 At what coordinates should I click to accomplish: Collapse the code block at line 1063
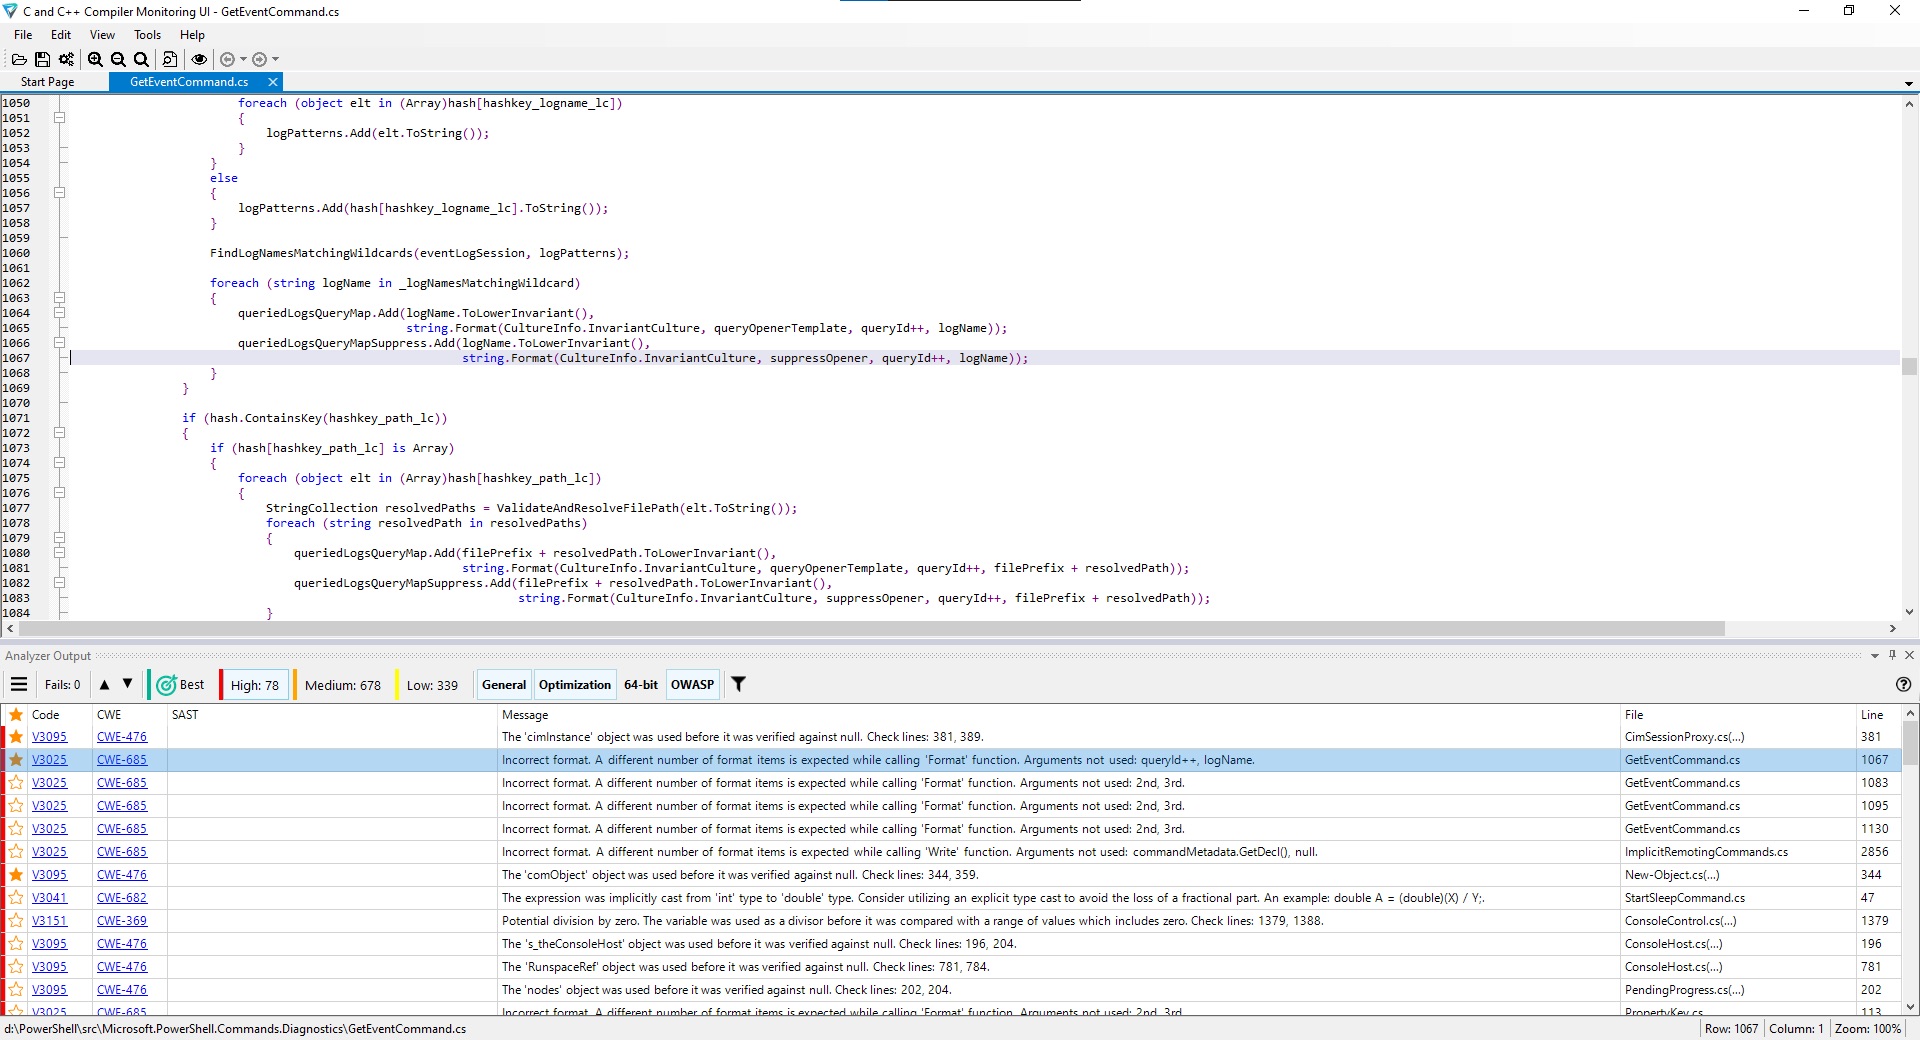pos(59,298)
